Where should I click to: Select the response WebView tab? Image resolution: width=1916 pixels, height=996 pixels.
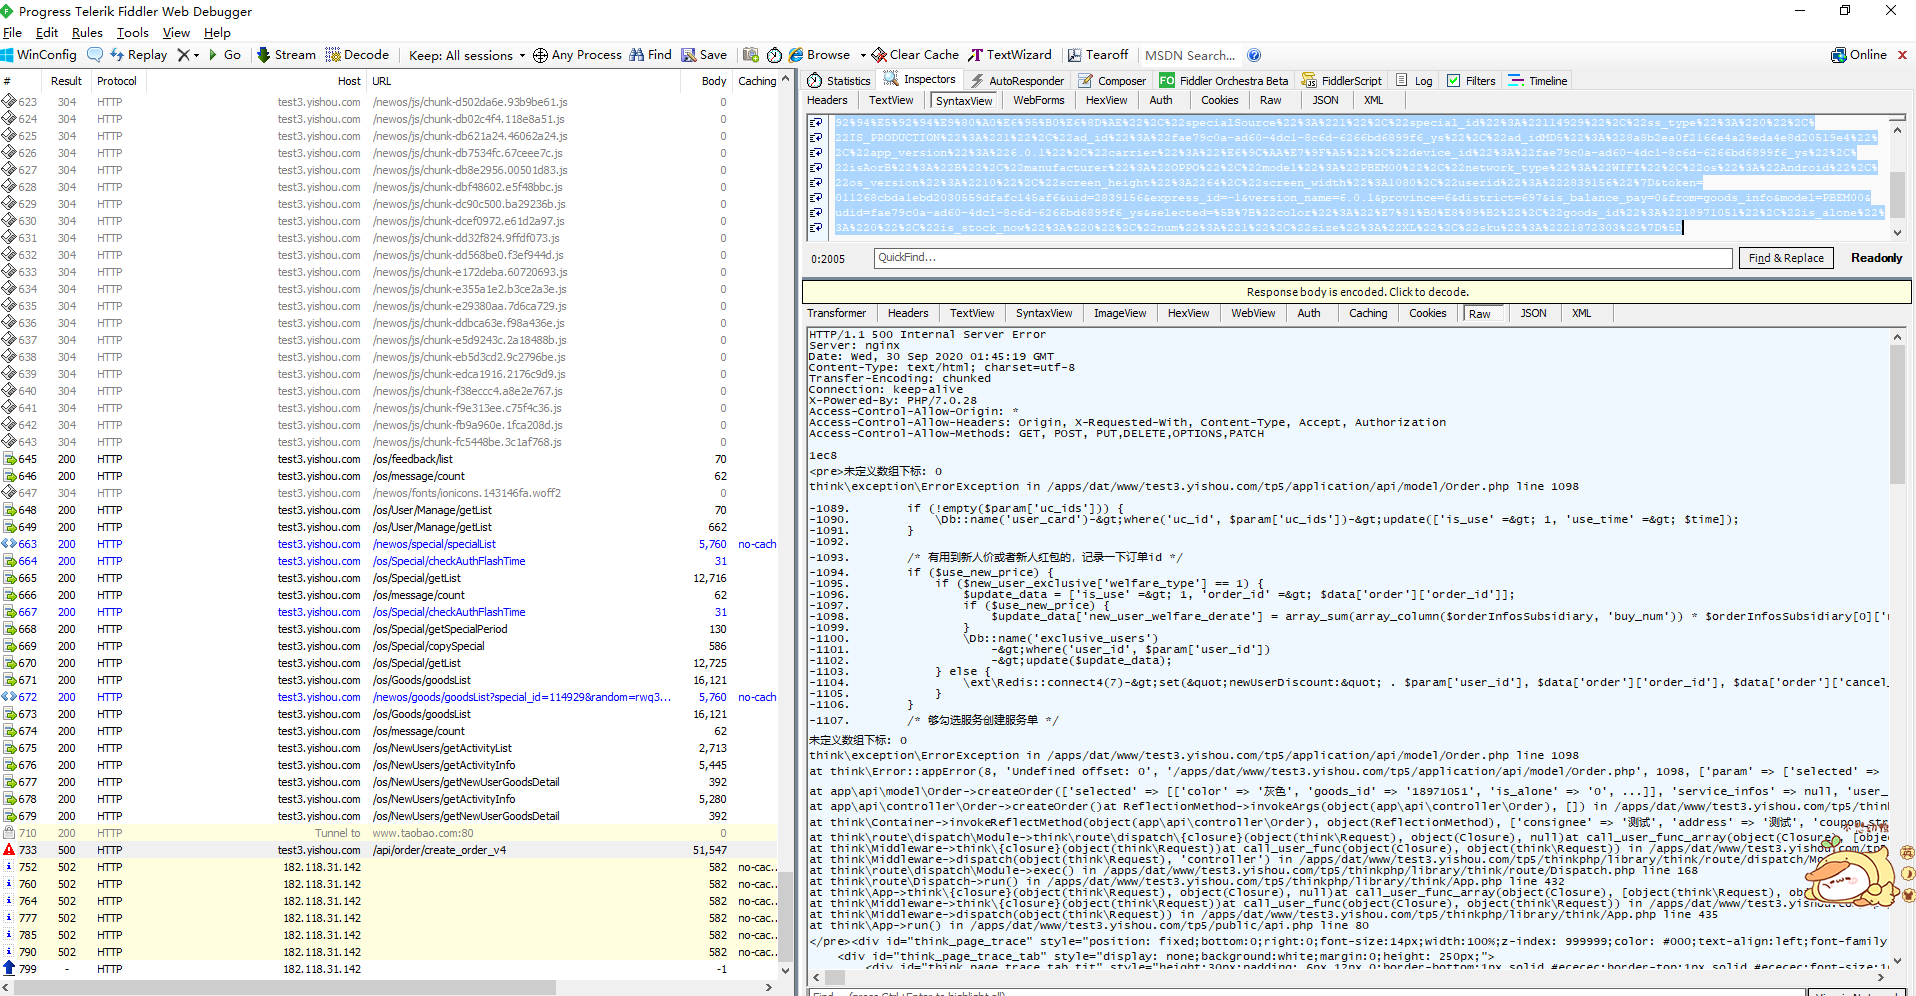1253,313
